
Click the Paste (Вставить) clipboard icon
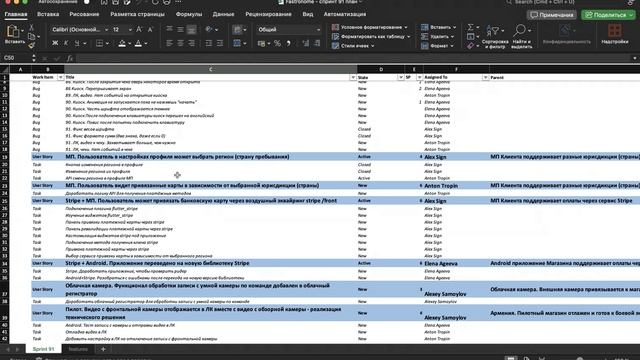[x=13, y=31]
